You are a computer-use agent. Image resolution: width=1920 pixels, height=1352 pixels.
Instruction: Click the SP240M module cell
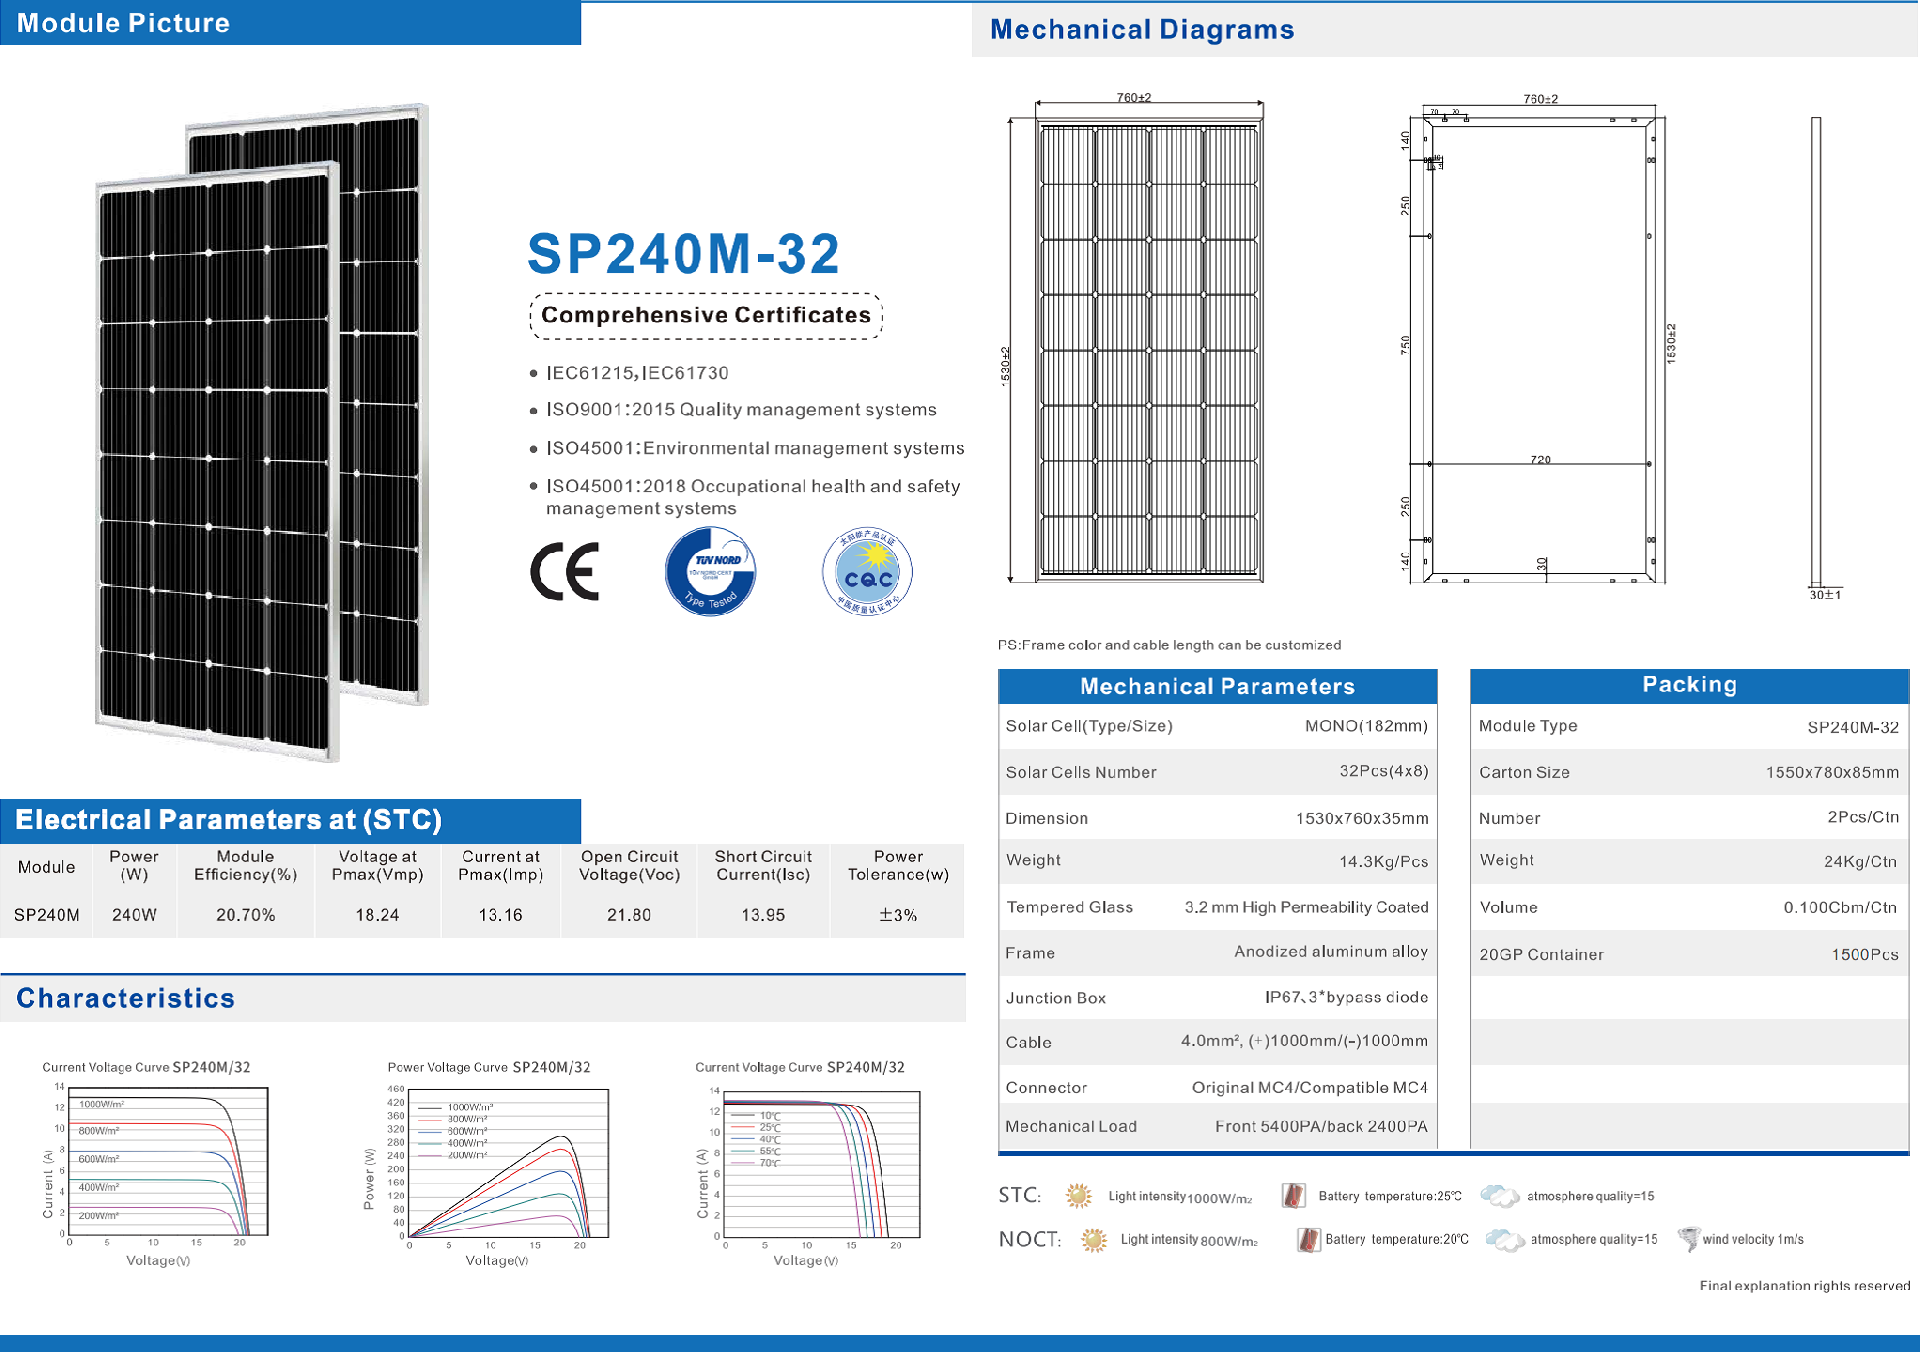[47, 915]
